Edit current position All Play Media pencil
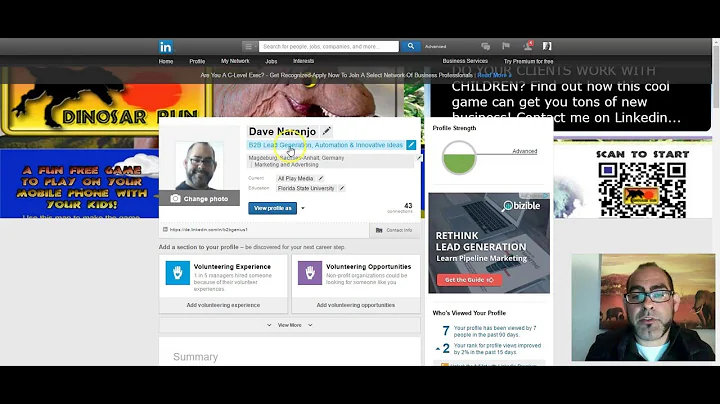 pyautogui.click(x=321, y=178)
